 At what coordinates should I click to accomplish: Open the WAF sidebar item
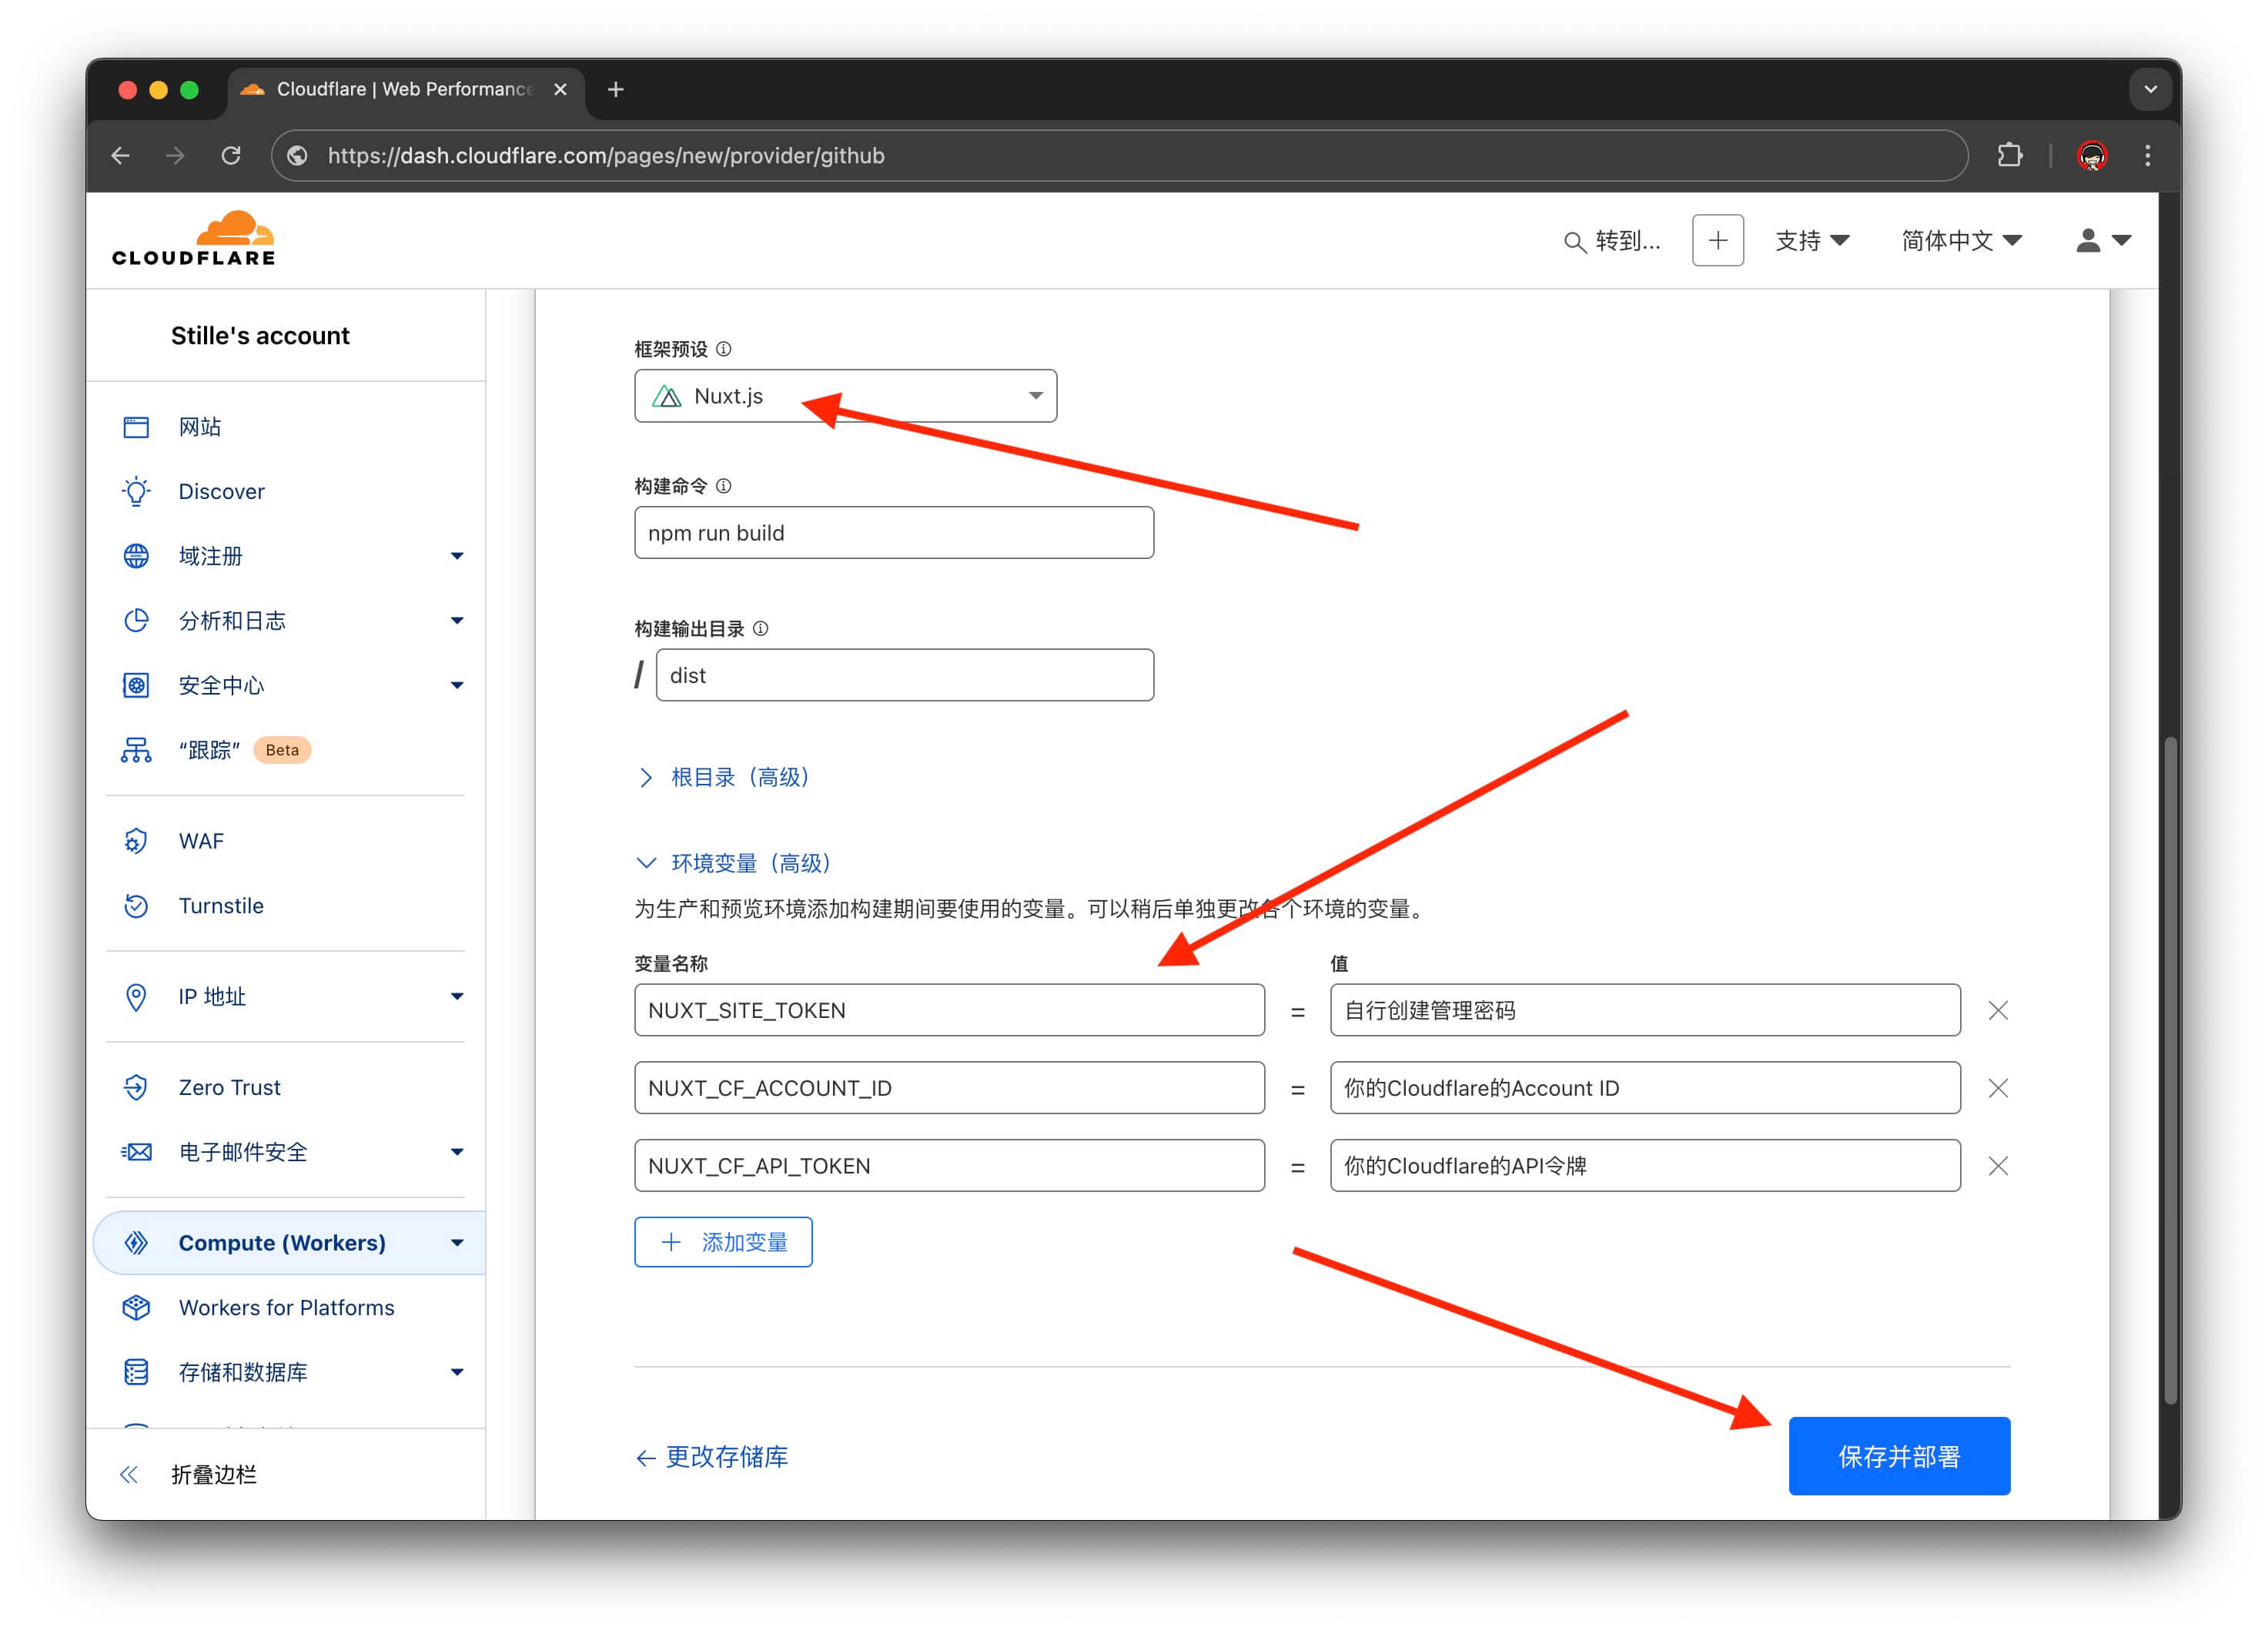pos(200,841)
